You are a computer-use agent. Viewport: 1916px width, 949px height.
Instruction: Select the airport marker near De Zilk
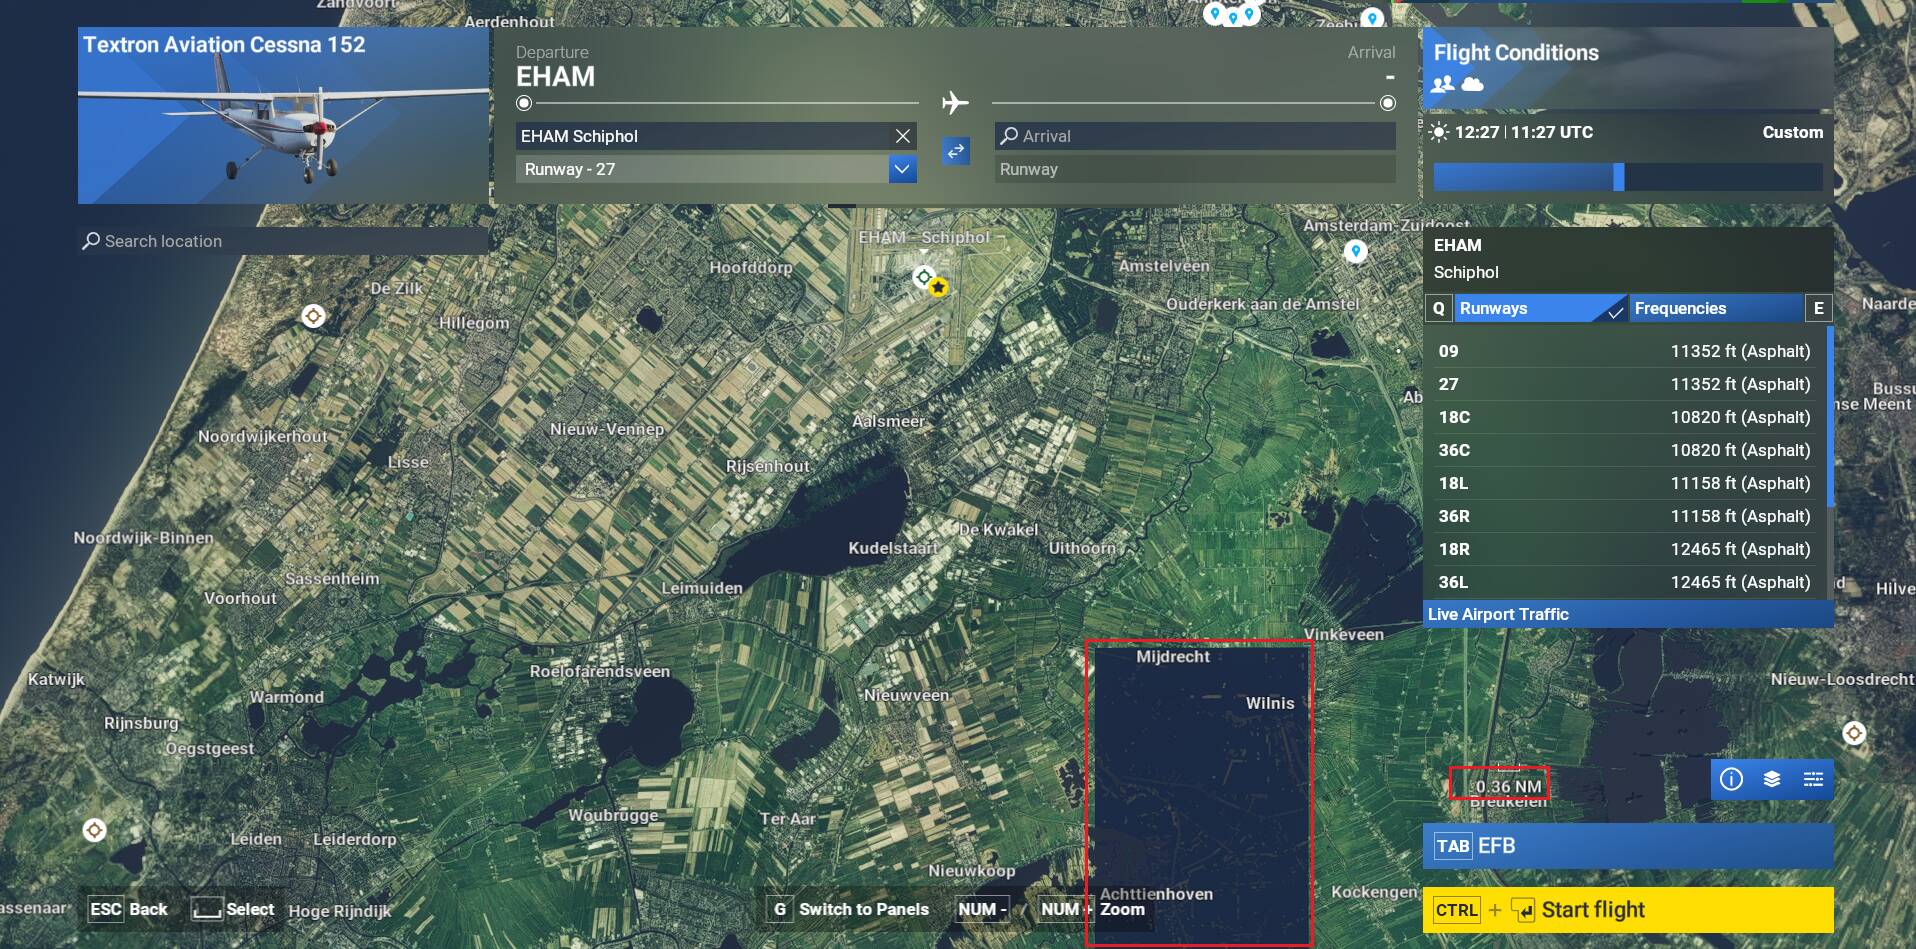[x=313, y=316]
